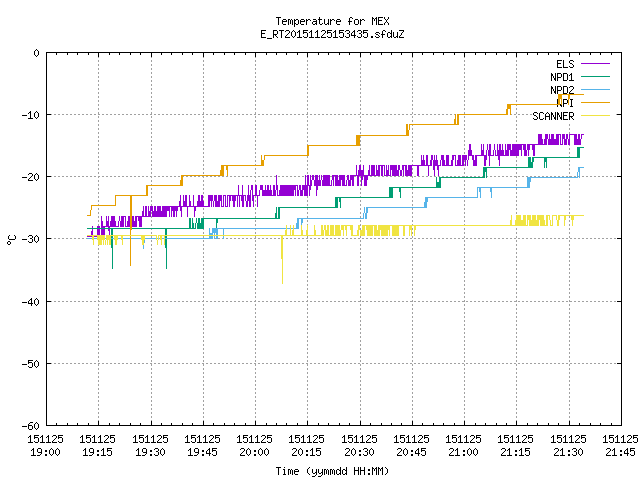Click the y-axis label -40
The width and height of the screenshot is (640, 480).
(31, 302)
